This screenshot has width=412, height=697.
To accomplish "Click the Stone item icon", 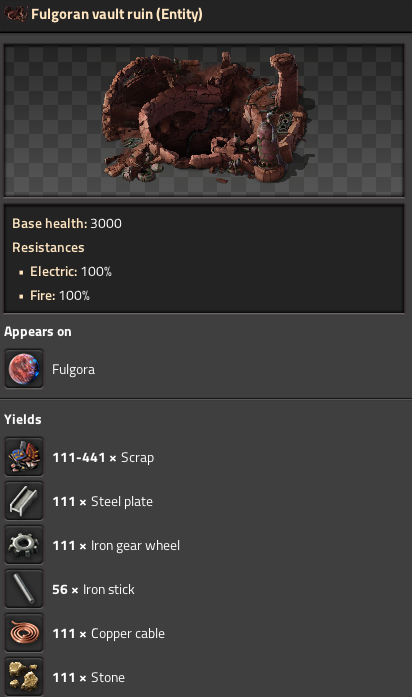I will pyautogui.click(x=24, y=677).
